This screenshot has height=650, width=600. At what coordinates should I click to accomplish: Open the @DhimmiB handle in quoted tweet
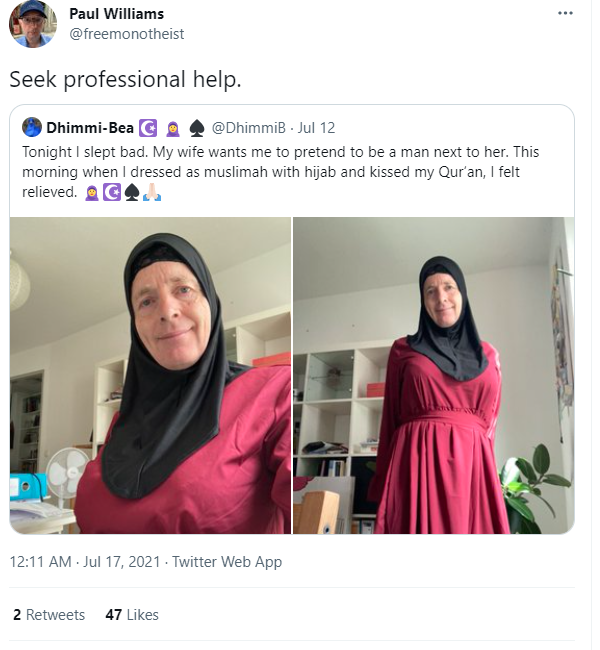point(249,128)
